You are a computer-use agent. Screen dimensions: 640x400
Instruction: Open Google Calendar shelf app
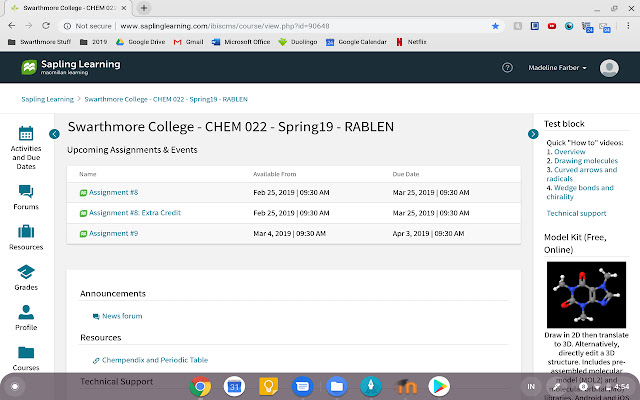pyautogui.click(x=234, y=386)
